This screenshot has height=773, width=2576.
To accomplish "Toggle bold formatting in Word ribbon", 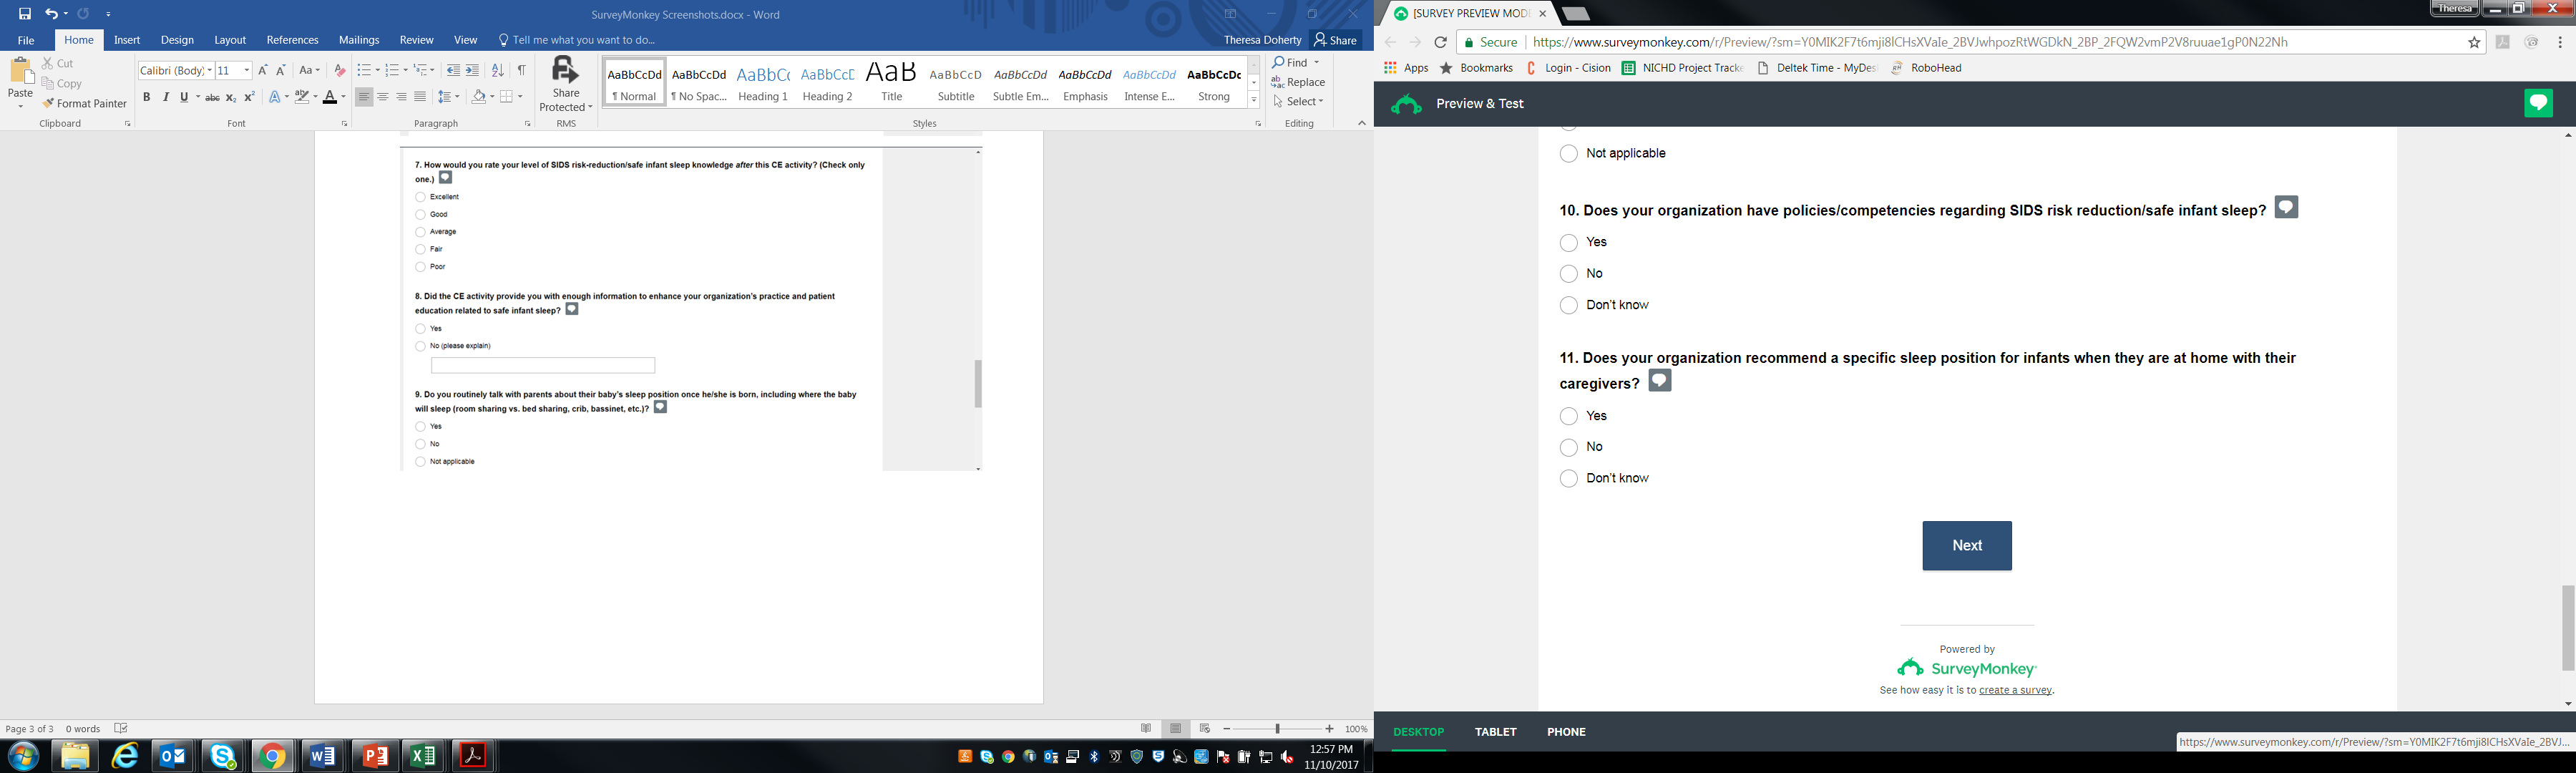I will pyautogui.click(x=147, y=97).
